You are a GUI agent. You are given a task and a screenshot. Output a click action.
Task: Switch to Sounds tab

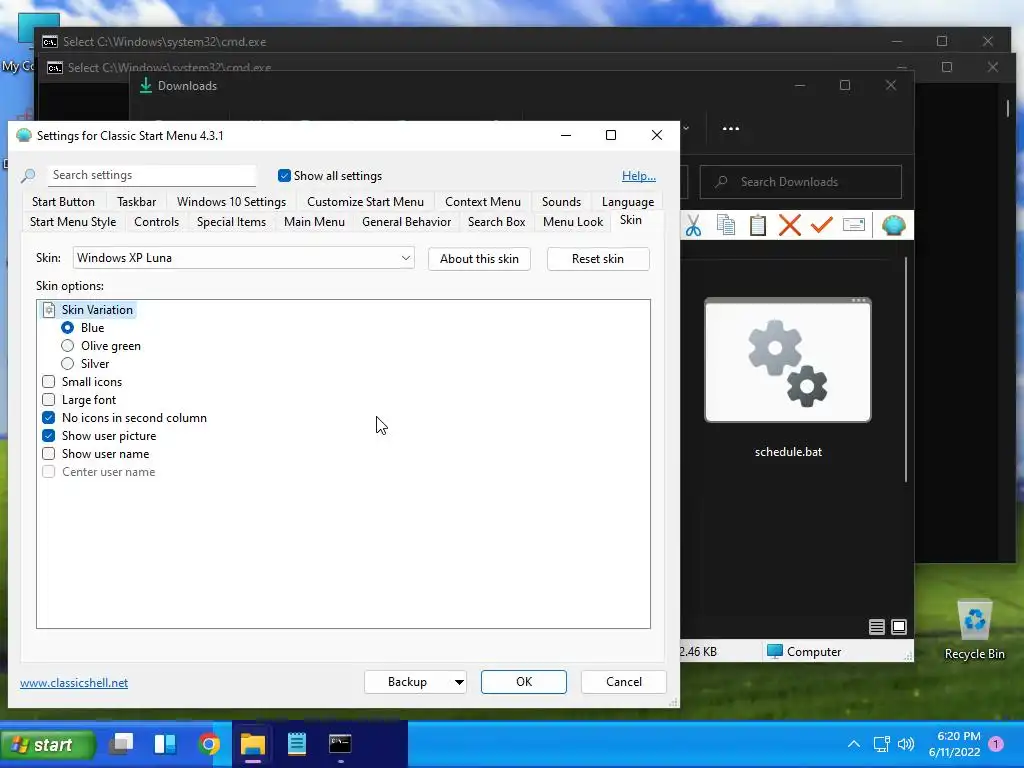click(x=561, y=202)
